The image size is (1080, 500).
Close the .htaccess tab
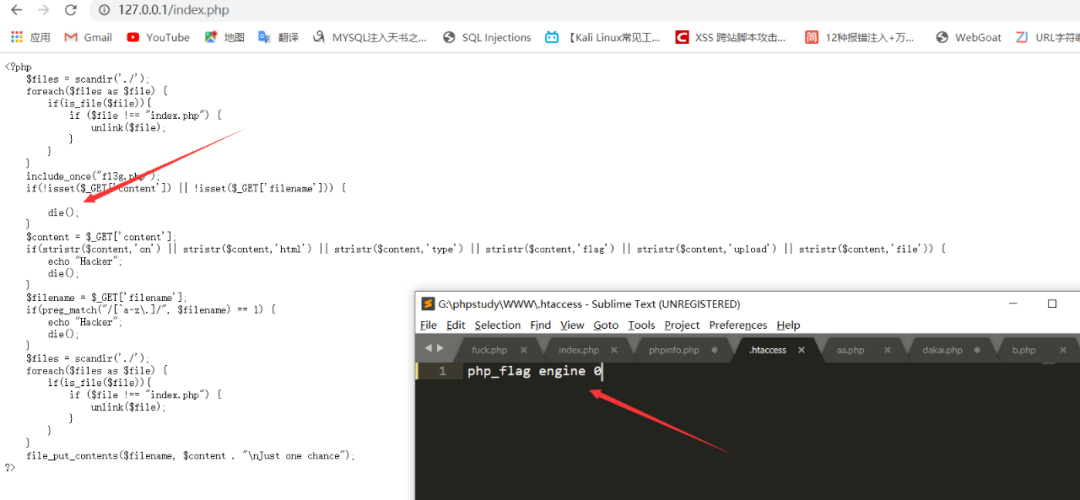coord(803,350)
